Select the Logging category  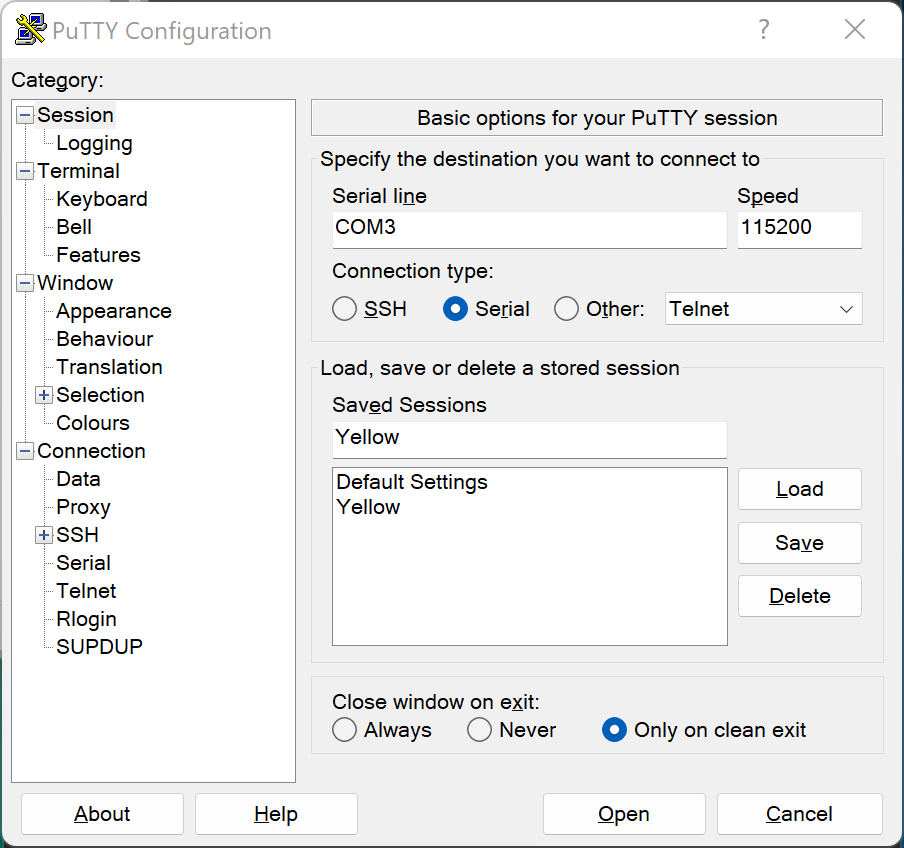[x=94, y=143]
